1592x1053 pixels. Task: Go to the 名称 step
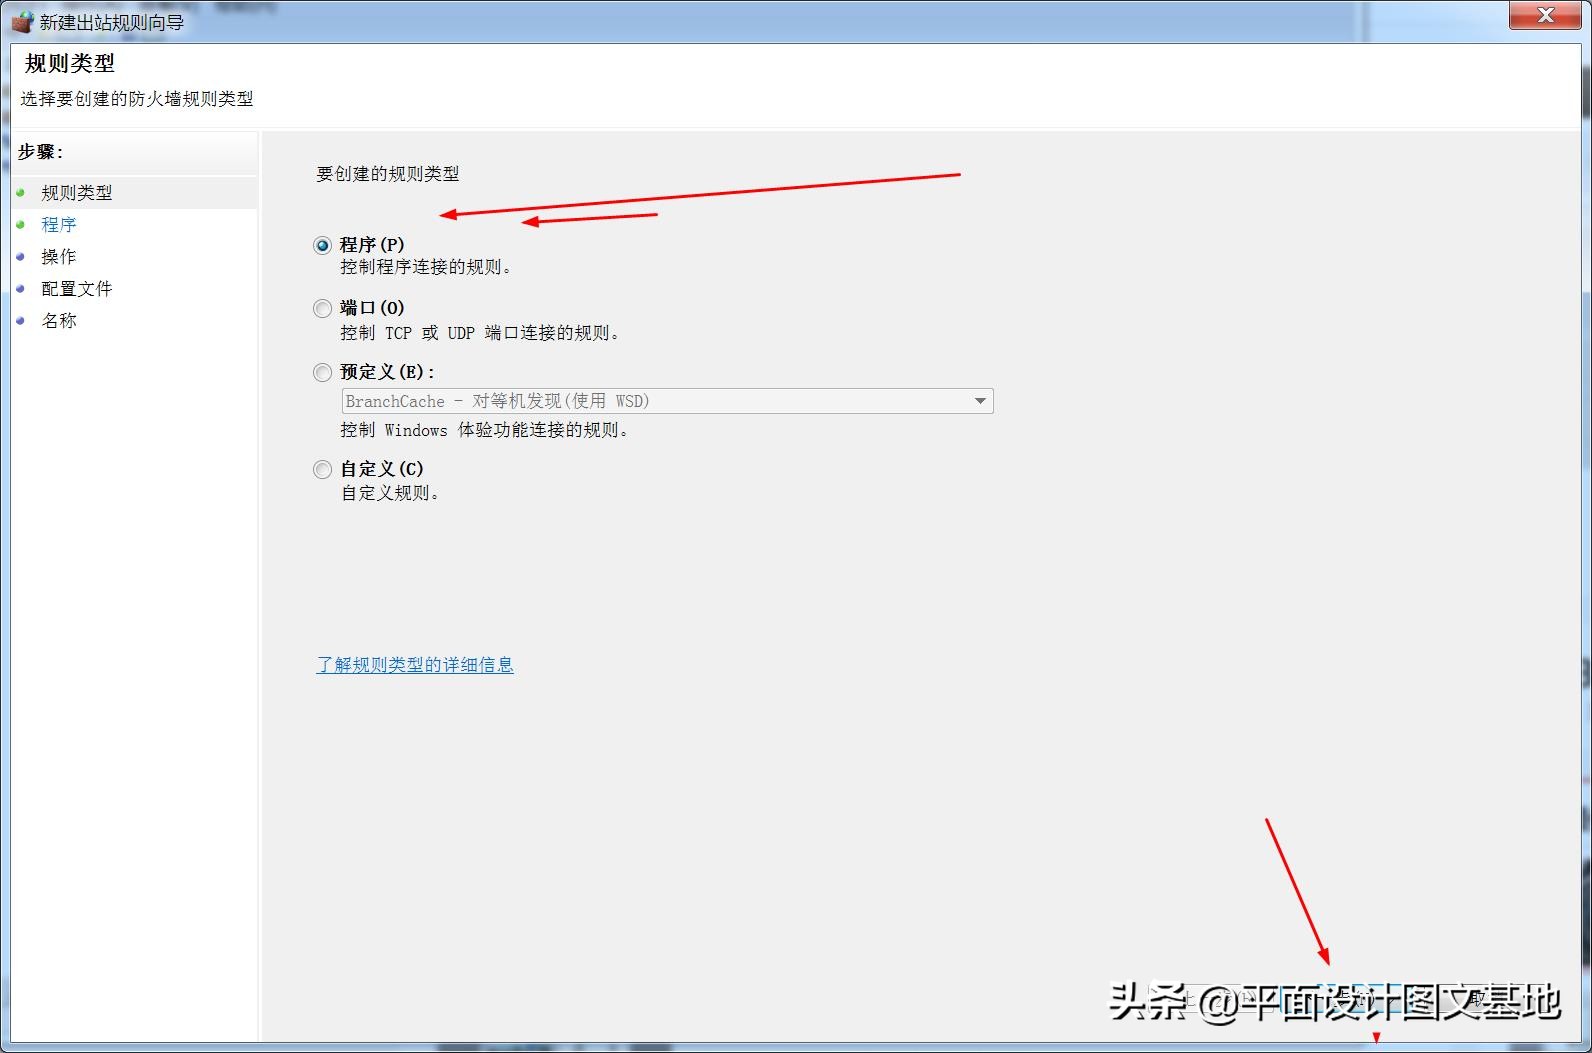[x=59, y=321]
